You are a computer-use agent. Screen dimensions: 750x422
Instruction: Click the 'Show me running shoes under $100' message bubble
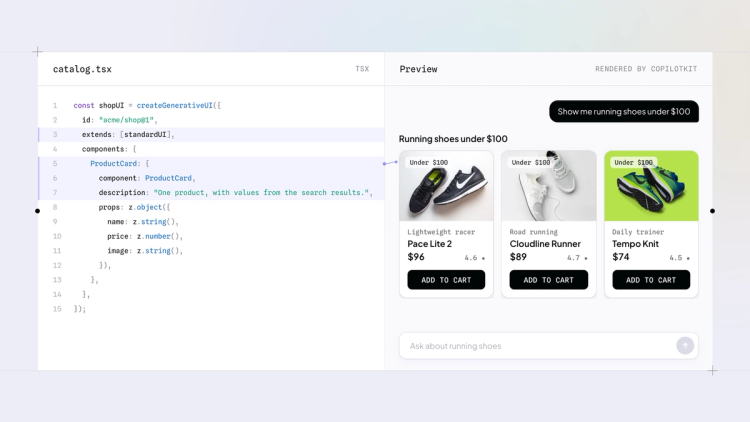624,111
